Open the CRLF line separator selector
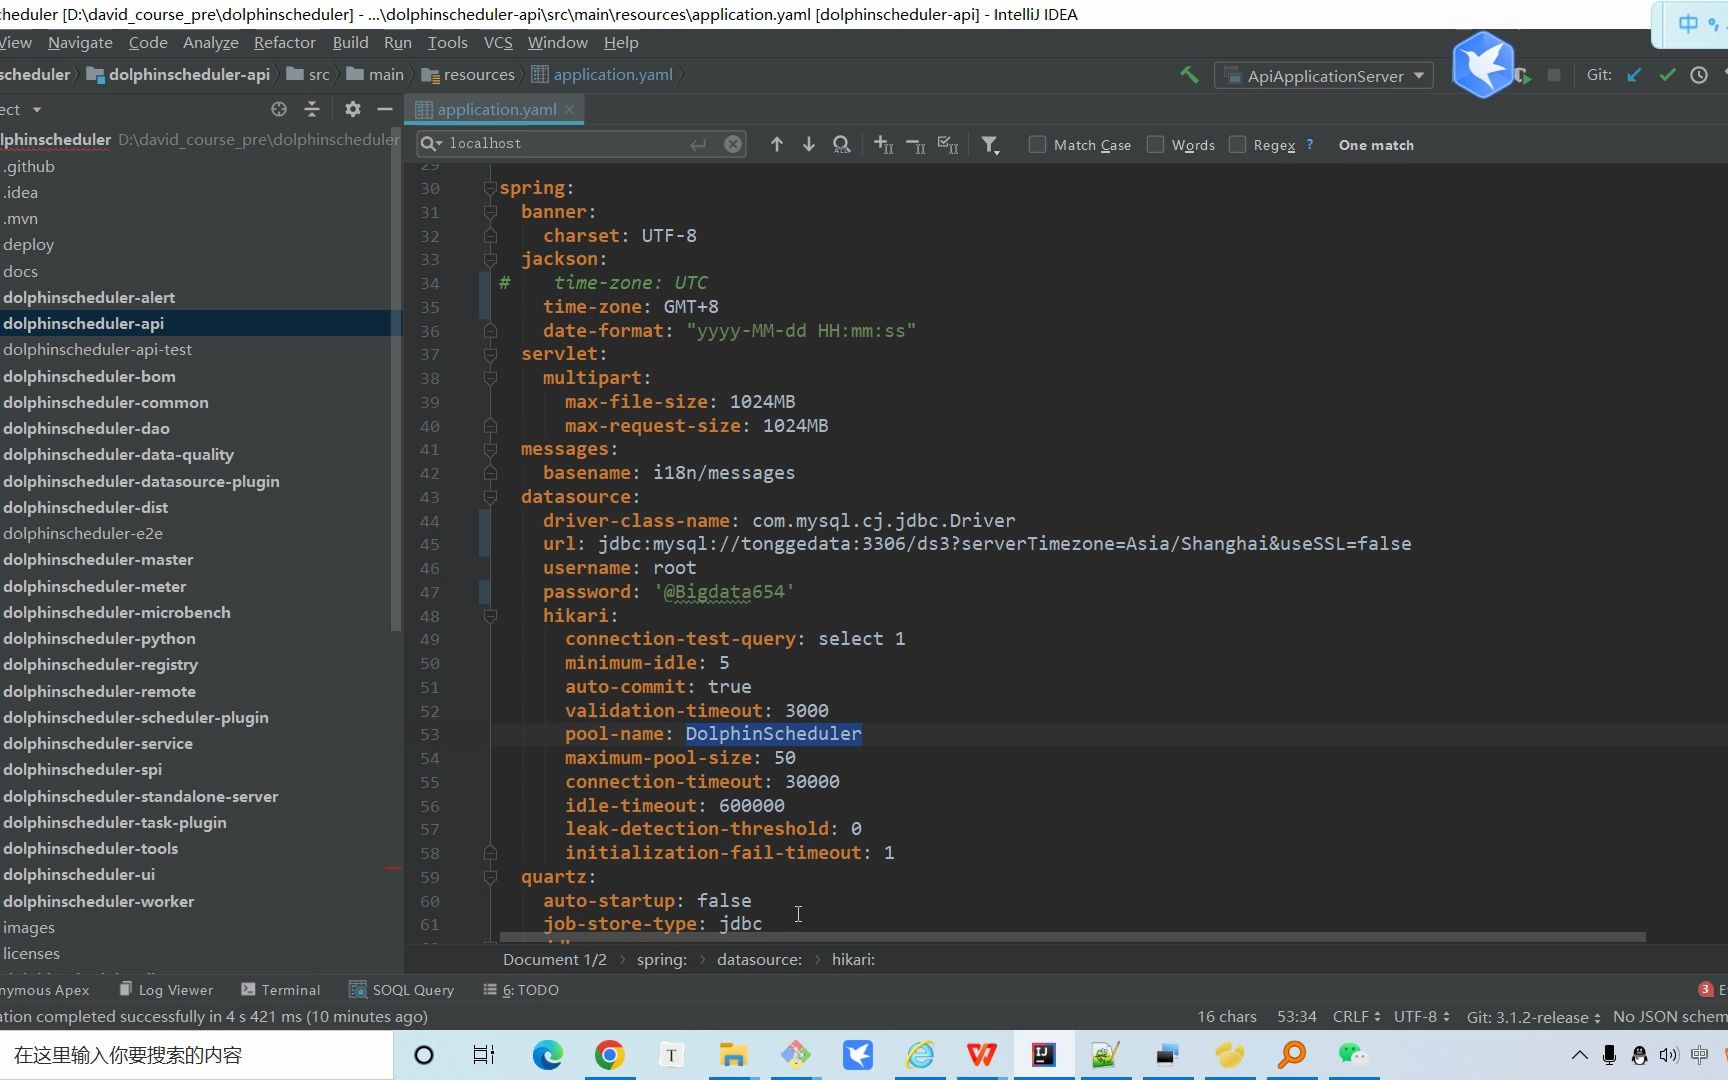 pyautogui.click(x=1356, y=1016)
